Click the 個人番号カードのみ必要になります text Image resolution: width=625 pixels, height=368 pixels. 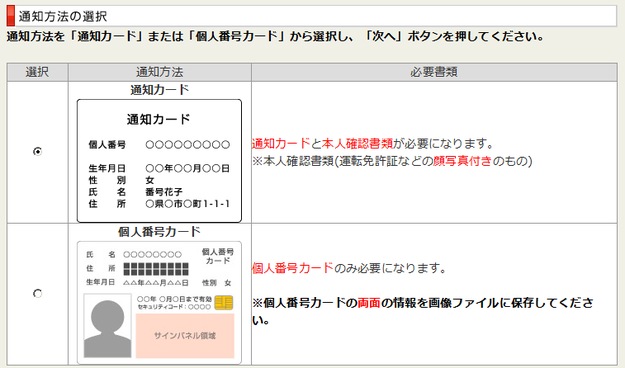349,268
